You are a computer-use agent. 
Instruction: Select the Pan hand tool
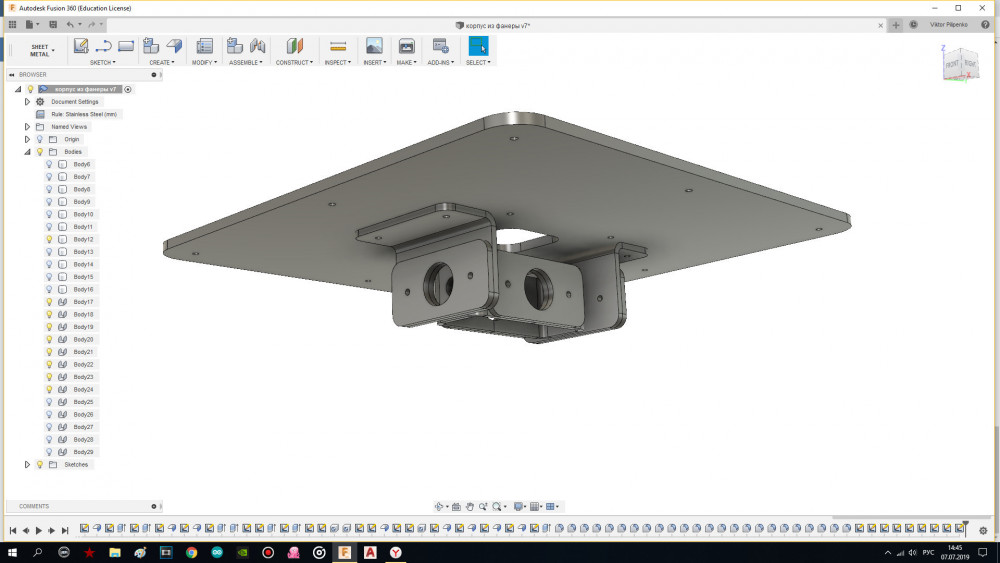point(469,506)
